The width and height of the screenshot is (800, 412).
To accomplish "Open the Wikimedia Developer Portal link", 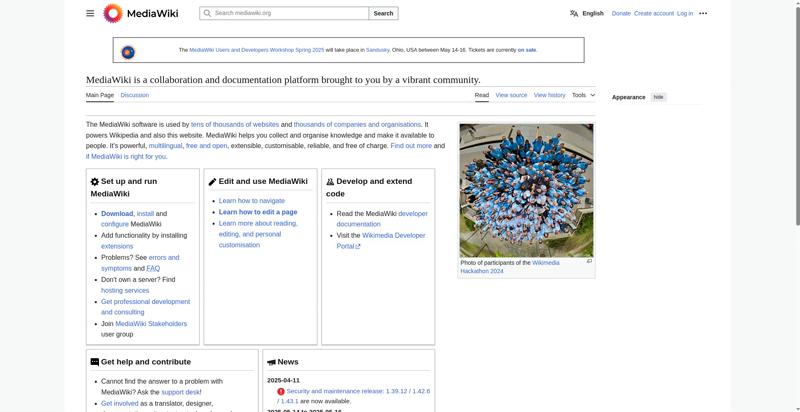I will pyautogui.click(x=381, y=241).
